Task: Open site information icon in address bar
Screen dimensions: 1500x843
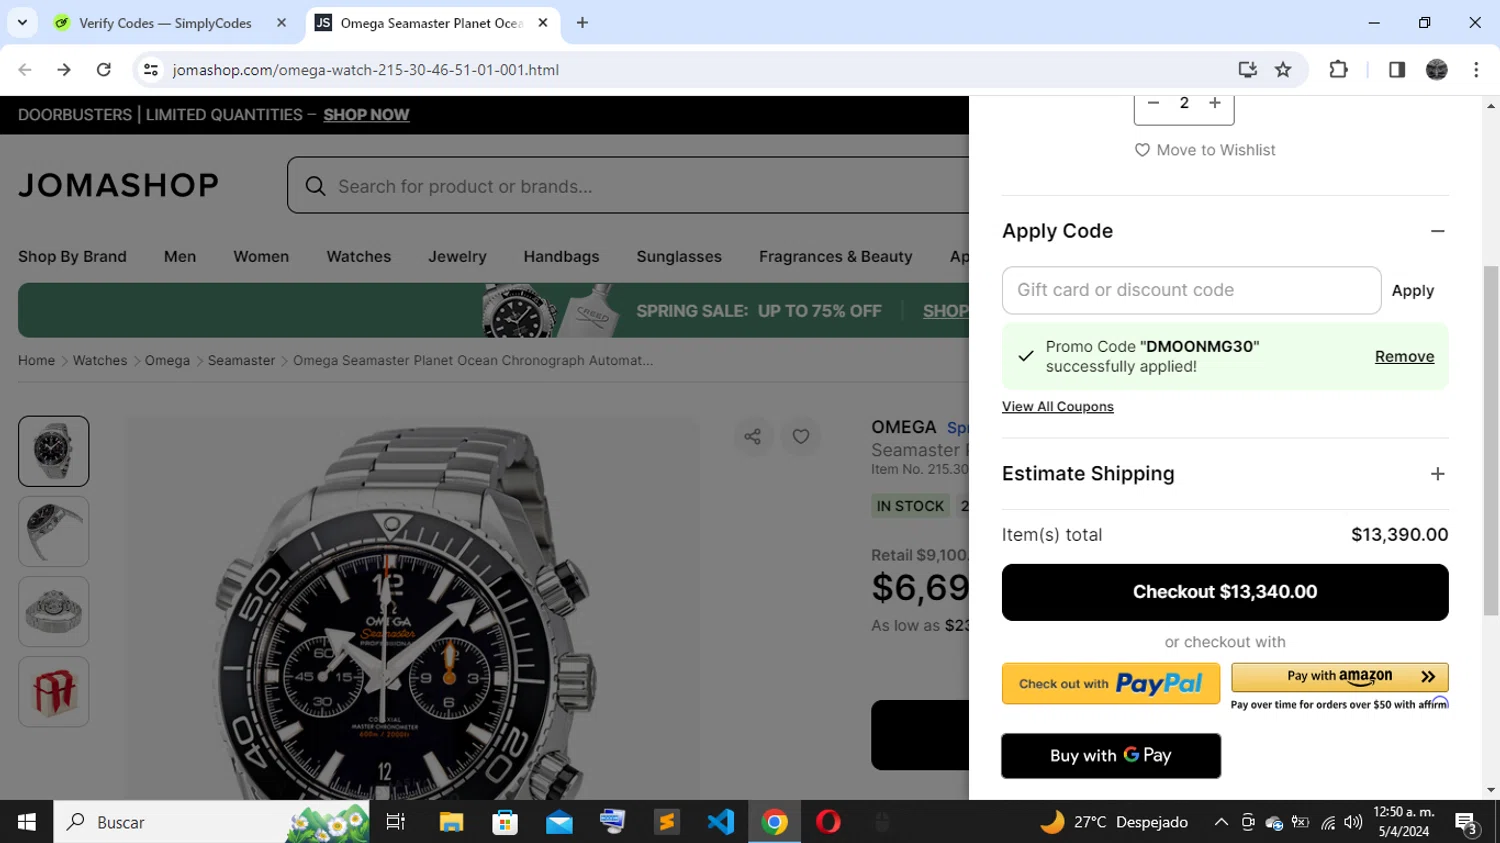Action: pos(151,70)
